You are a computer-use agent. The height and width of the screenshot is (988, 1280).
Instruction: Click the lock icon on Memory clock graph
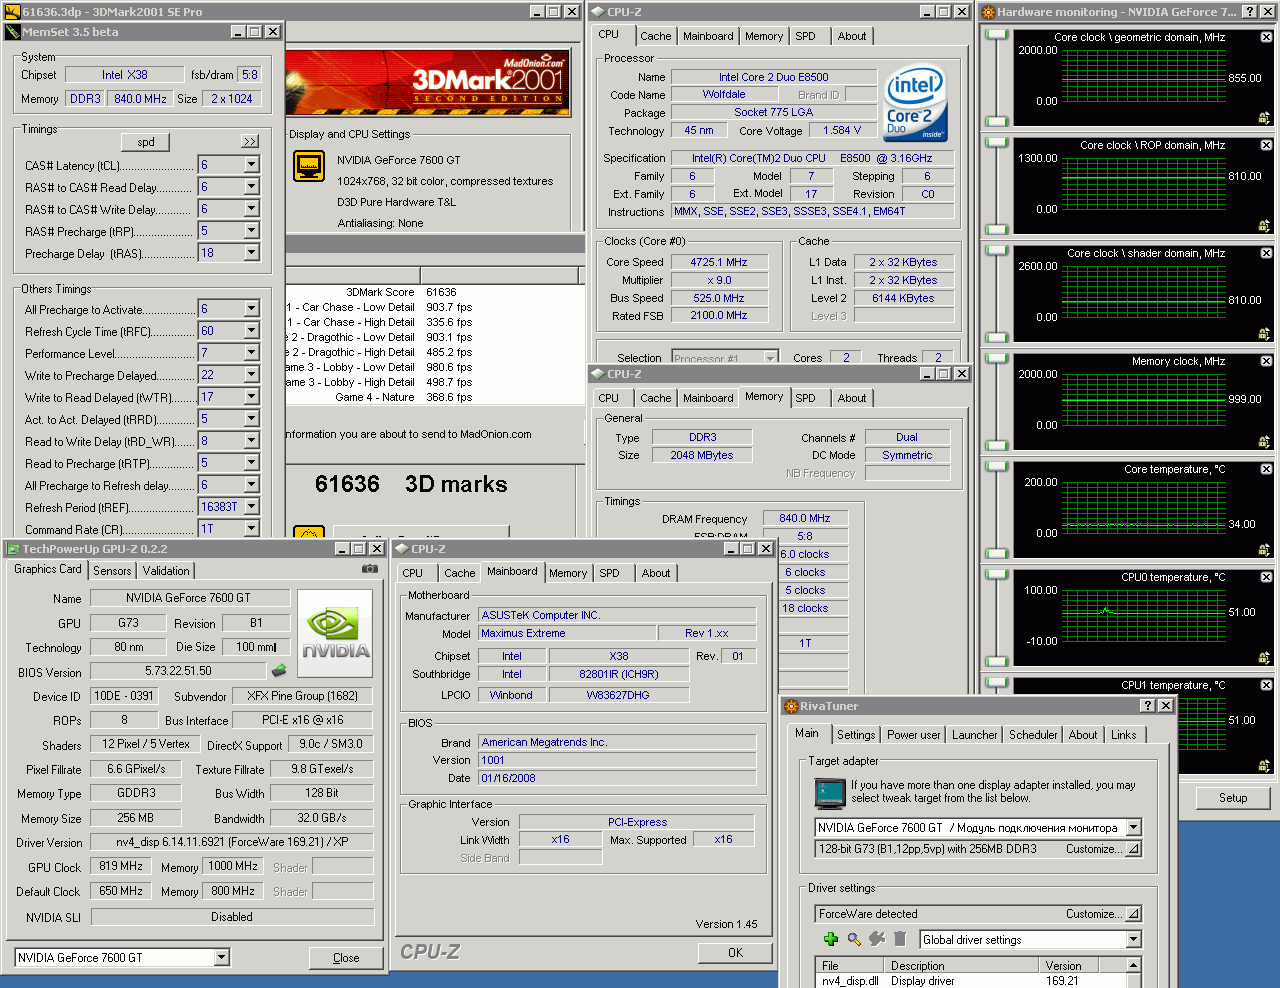1264,442
